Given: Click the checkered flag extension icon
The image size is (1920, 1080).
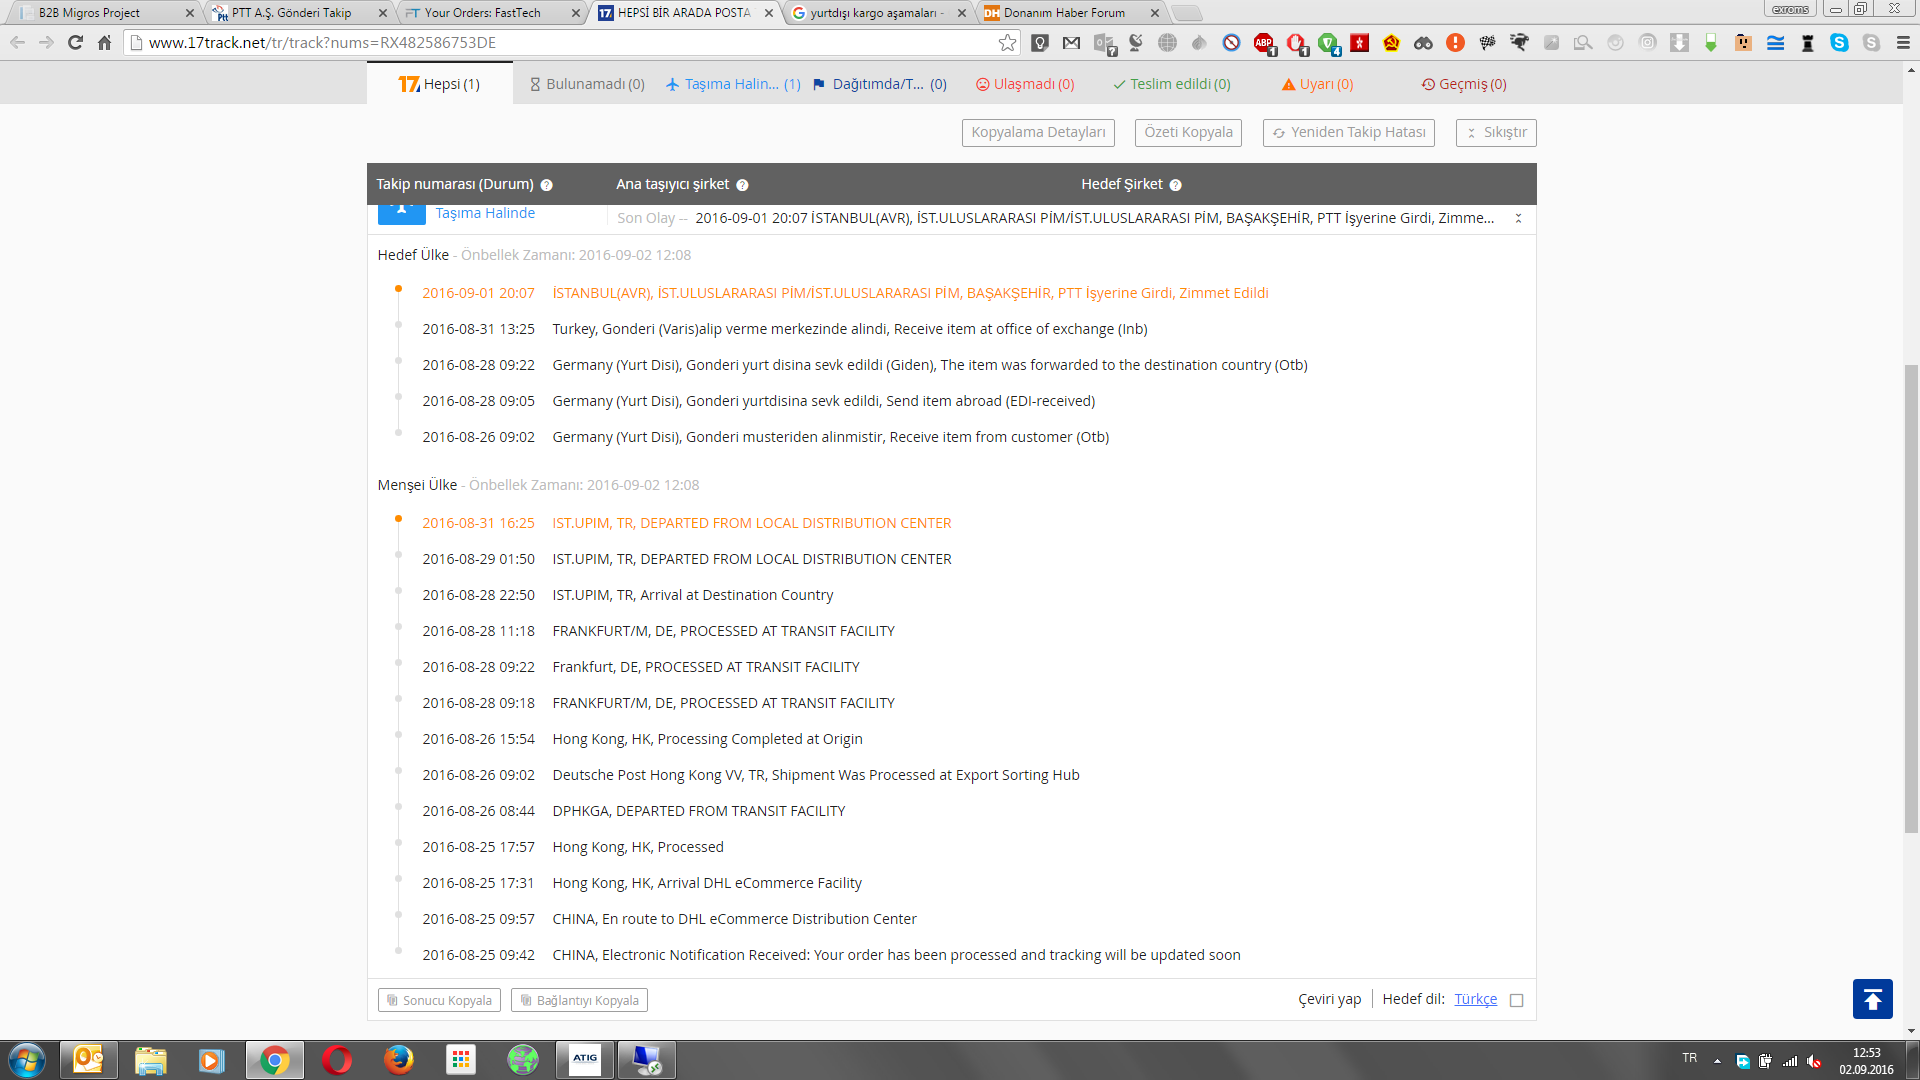Looking at the screenshot, I should tap(1487, 42).
